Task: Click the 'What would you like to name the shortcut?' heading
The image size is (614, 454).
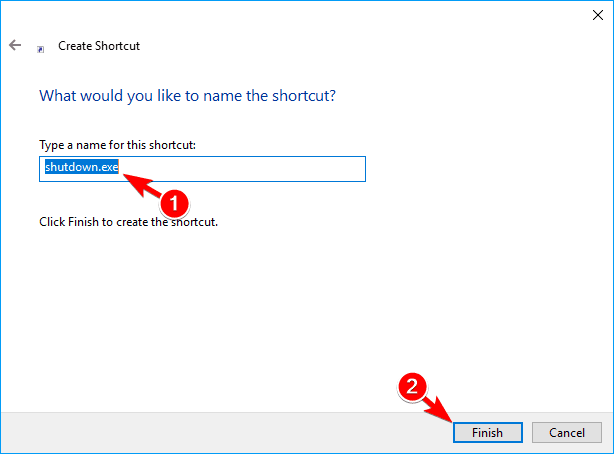Action: (187, 96)
